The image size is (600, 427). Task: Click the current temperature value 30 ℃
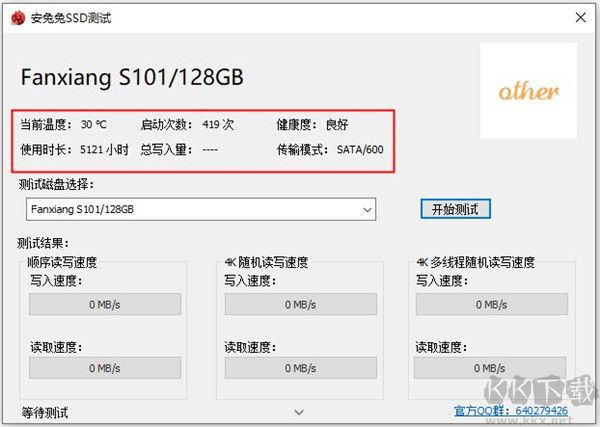click(x=94, y=125)
